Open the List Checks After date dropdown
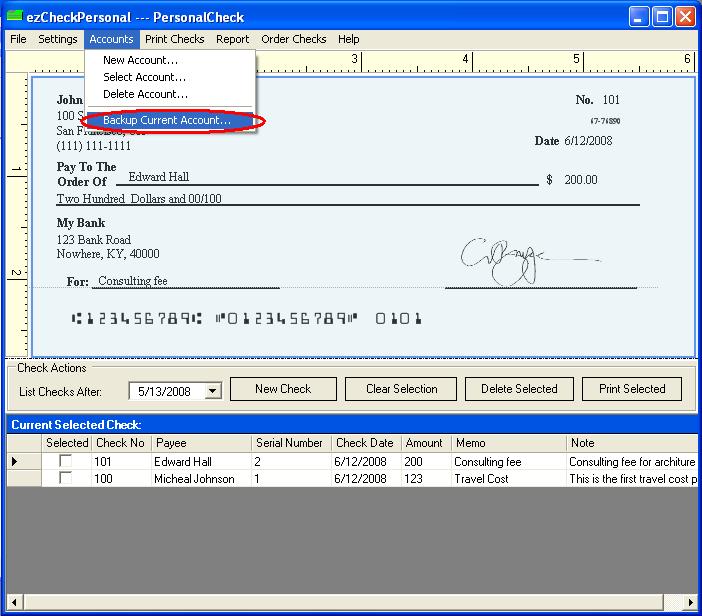Viewport: 702px width, 616px height. 212,391
